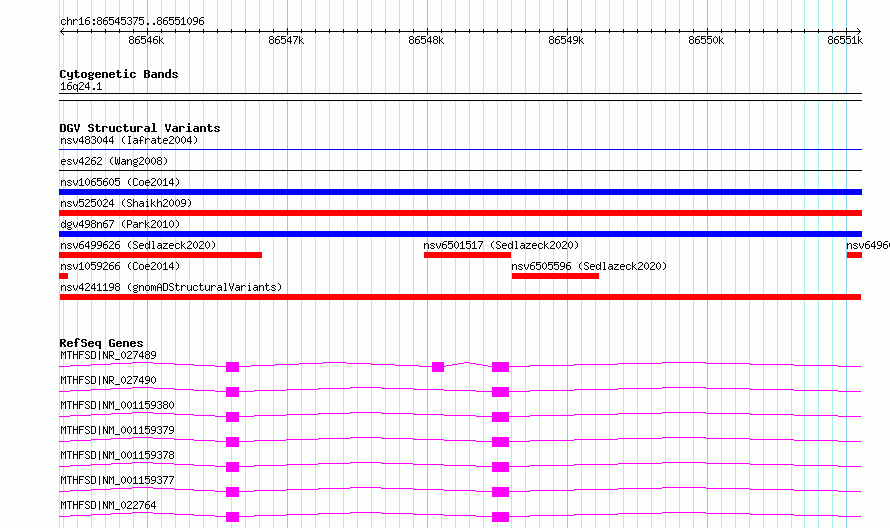
Task: Open nsv4241198 (gnomADStructuralVariants) label
Action: coord(171,287)
